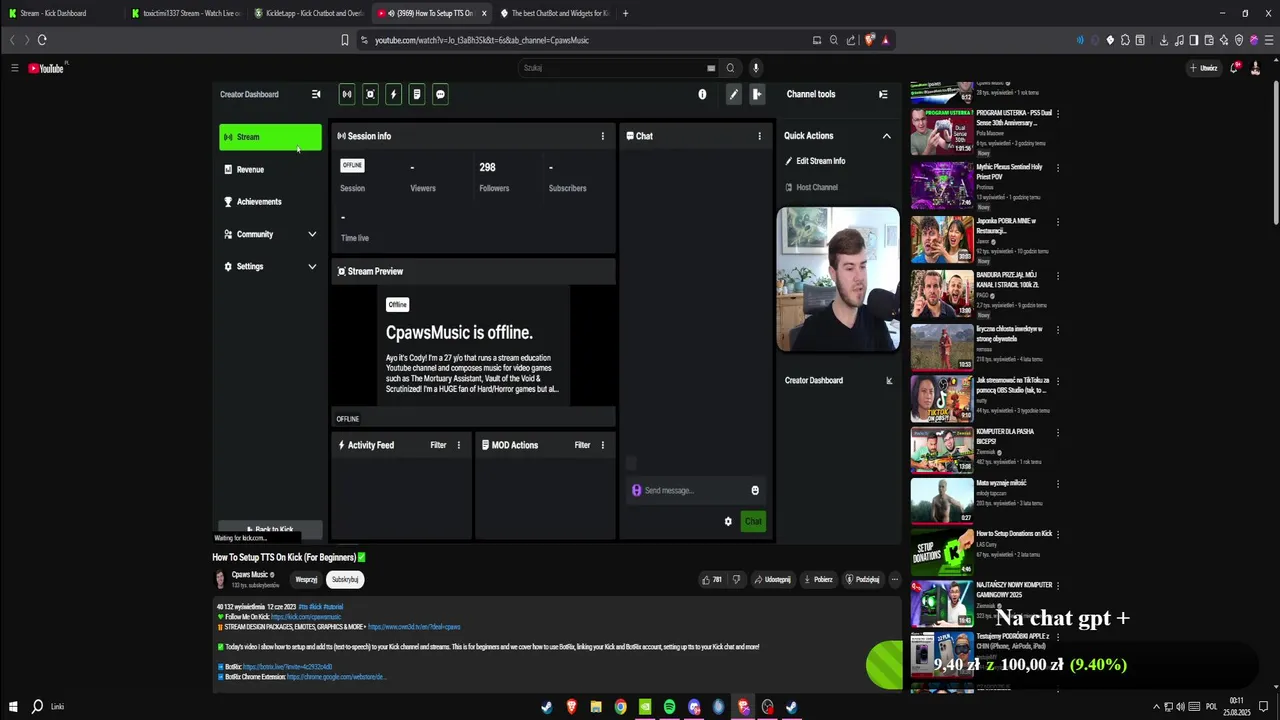This screenshot has height=720, width=1280.
Task: Open browser downloads icon in toolbar
Action: [x=1164, y=40]
